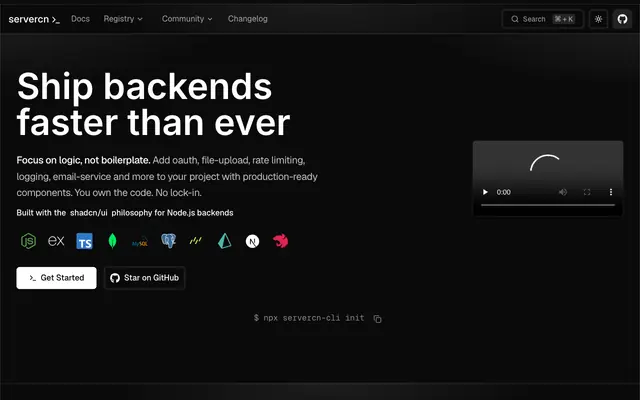This screenshot has height=400, width=640.
Task: Play the demo video
Action: click(x=485, y=192)
